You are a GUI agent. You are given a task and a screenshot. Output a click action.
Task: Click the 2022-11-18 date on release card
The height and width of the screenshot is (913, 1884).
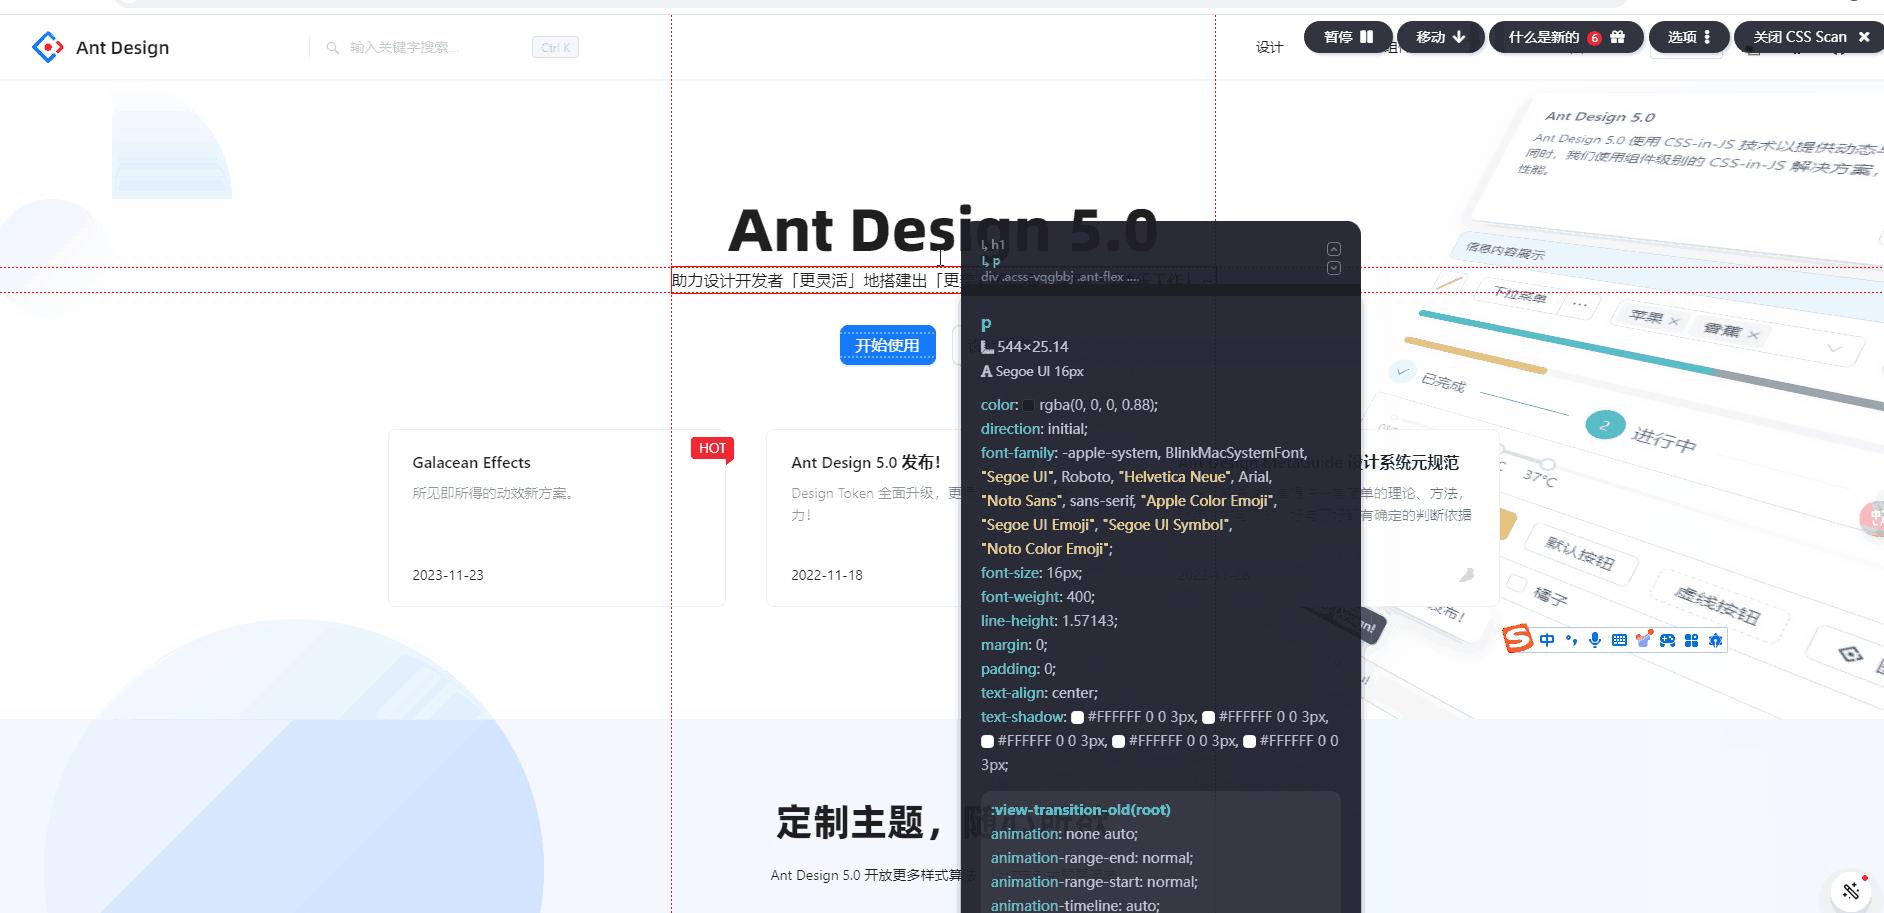point(827,575)
